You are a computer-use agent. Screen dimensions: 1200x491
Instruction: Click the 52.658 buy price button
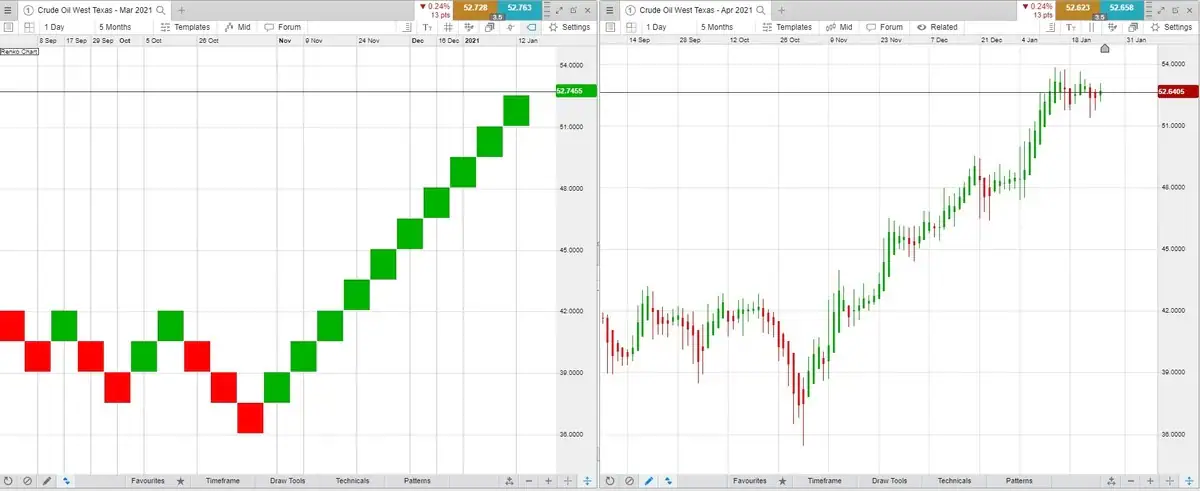tap(1123, 8)
